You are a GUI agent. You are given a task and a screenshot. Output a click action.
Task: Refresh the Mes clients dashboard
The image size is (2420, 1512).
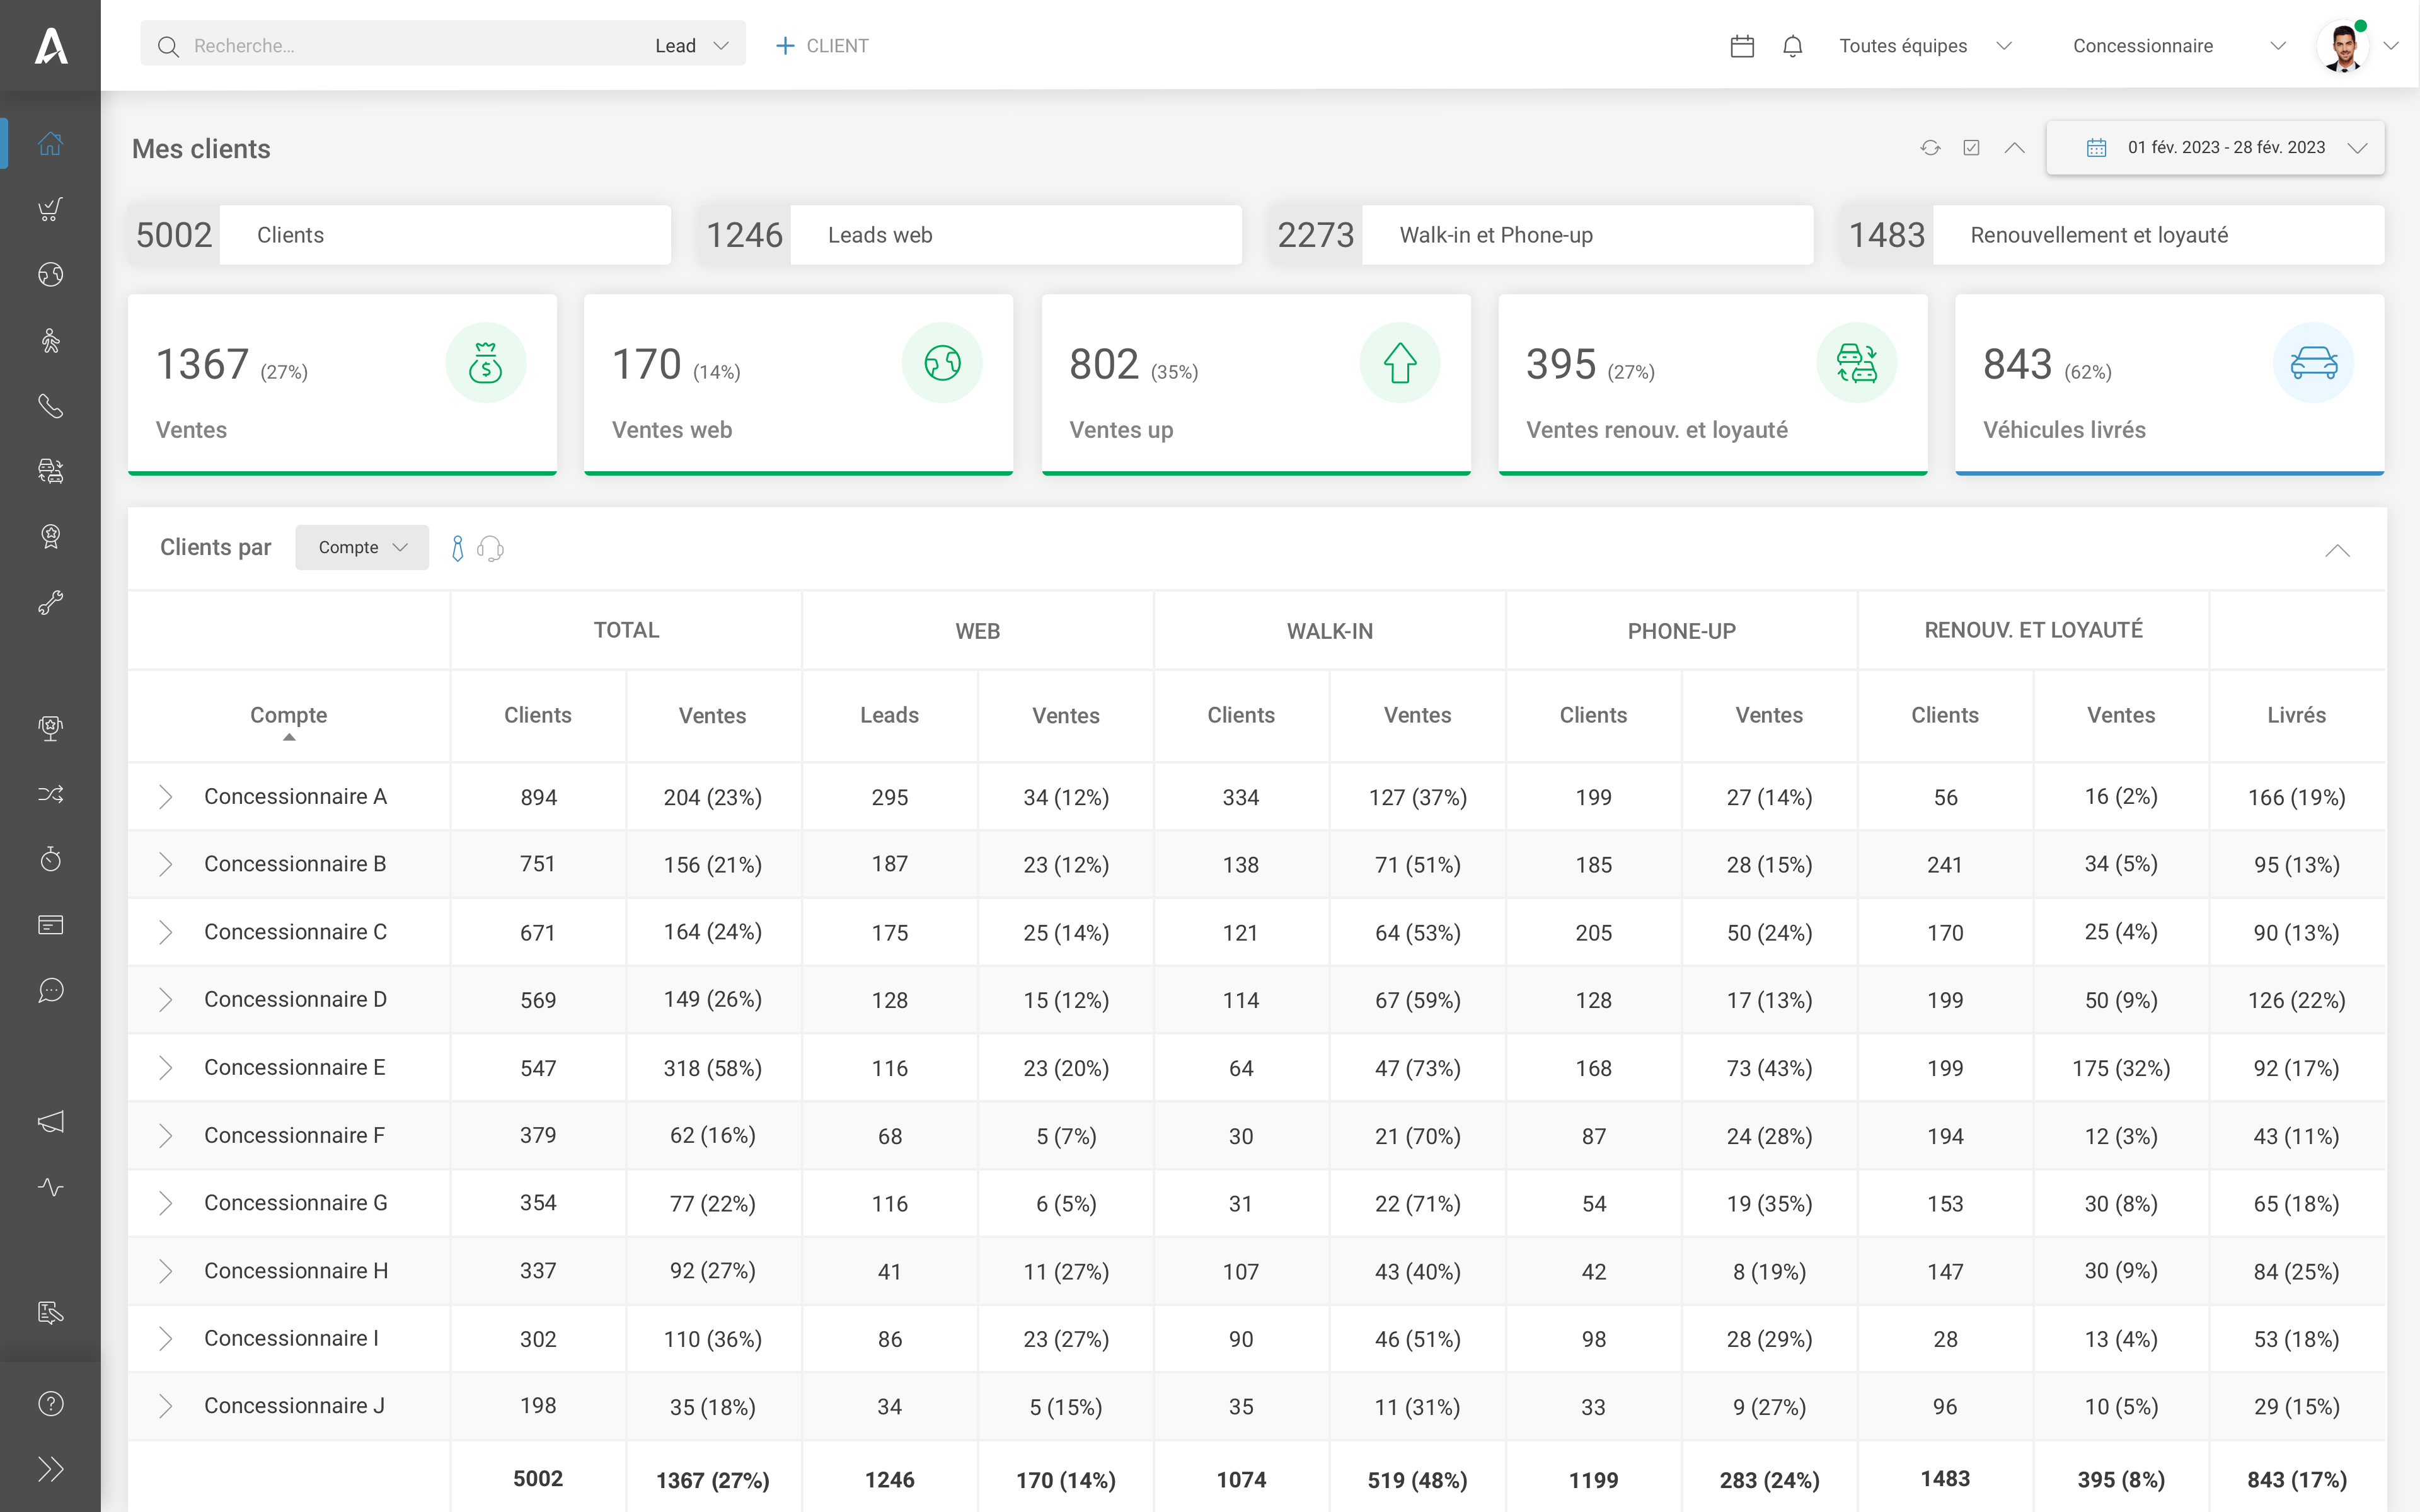point(1930,148)
